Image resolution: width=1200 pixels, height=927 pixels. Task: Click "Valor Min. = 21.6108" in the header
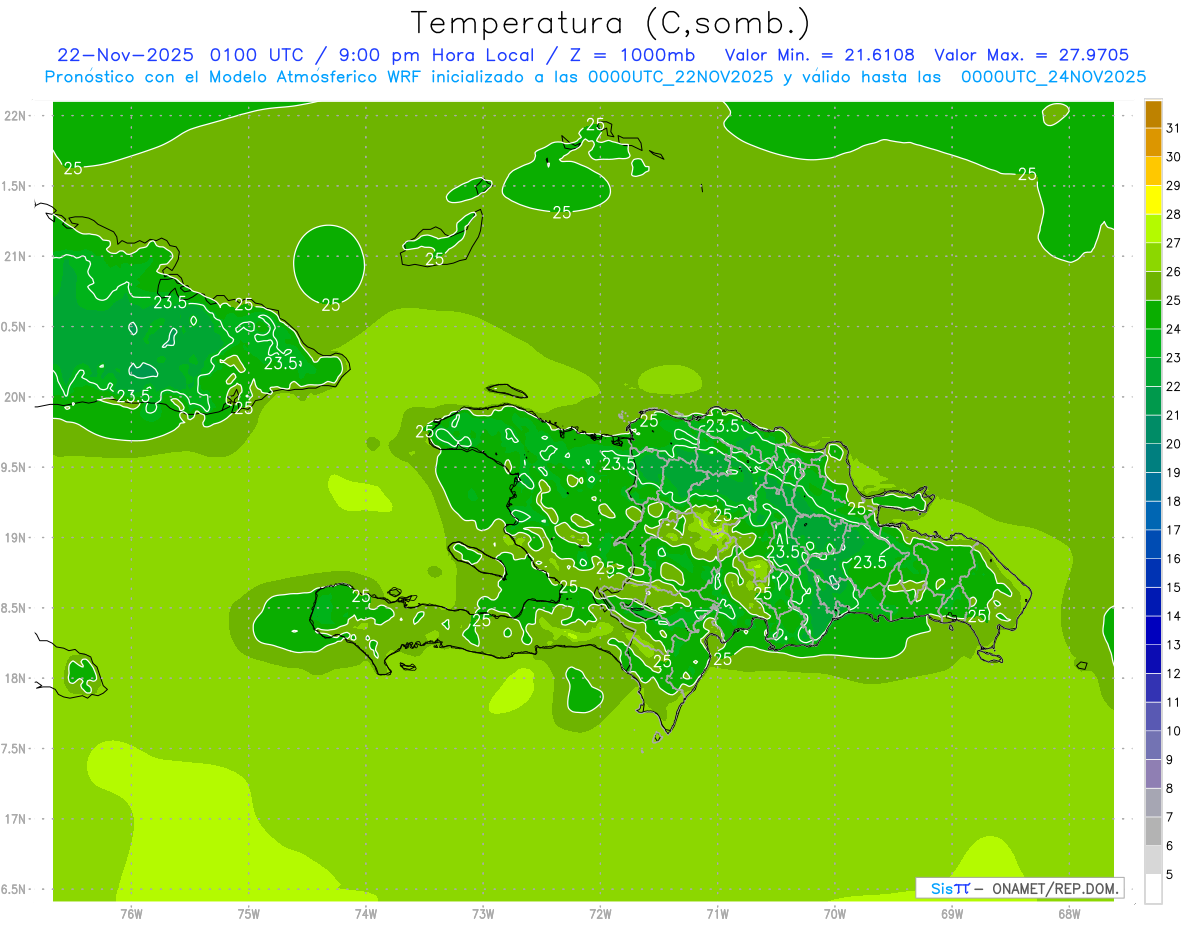point(819,55)
